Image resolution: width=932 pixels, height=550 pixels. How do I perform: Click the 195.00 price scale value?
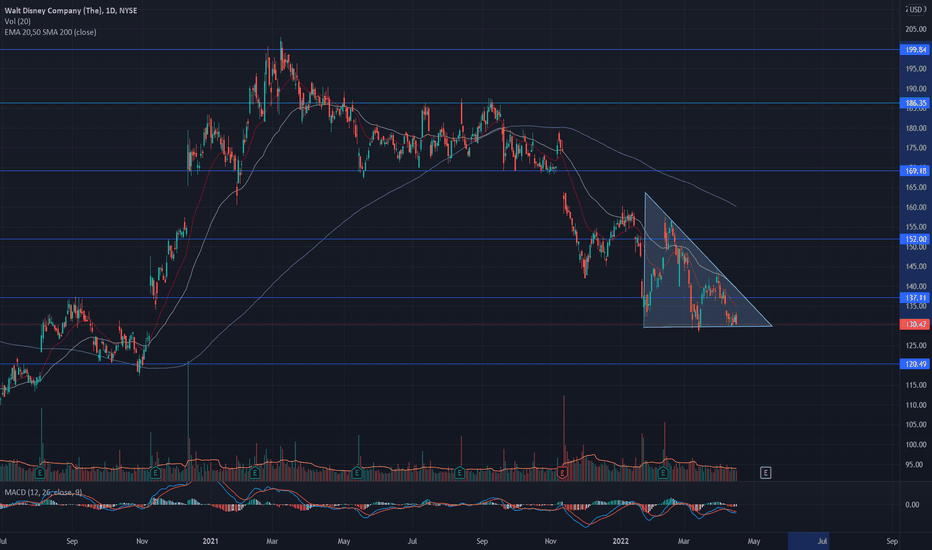pyautogui.click(x=915, y=69)
